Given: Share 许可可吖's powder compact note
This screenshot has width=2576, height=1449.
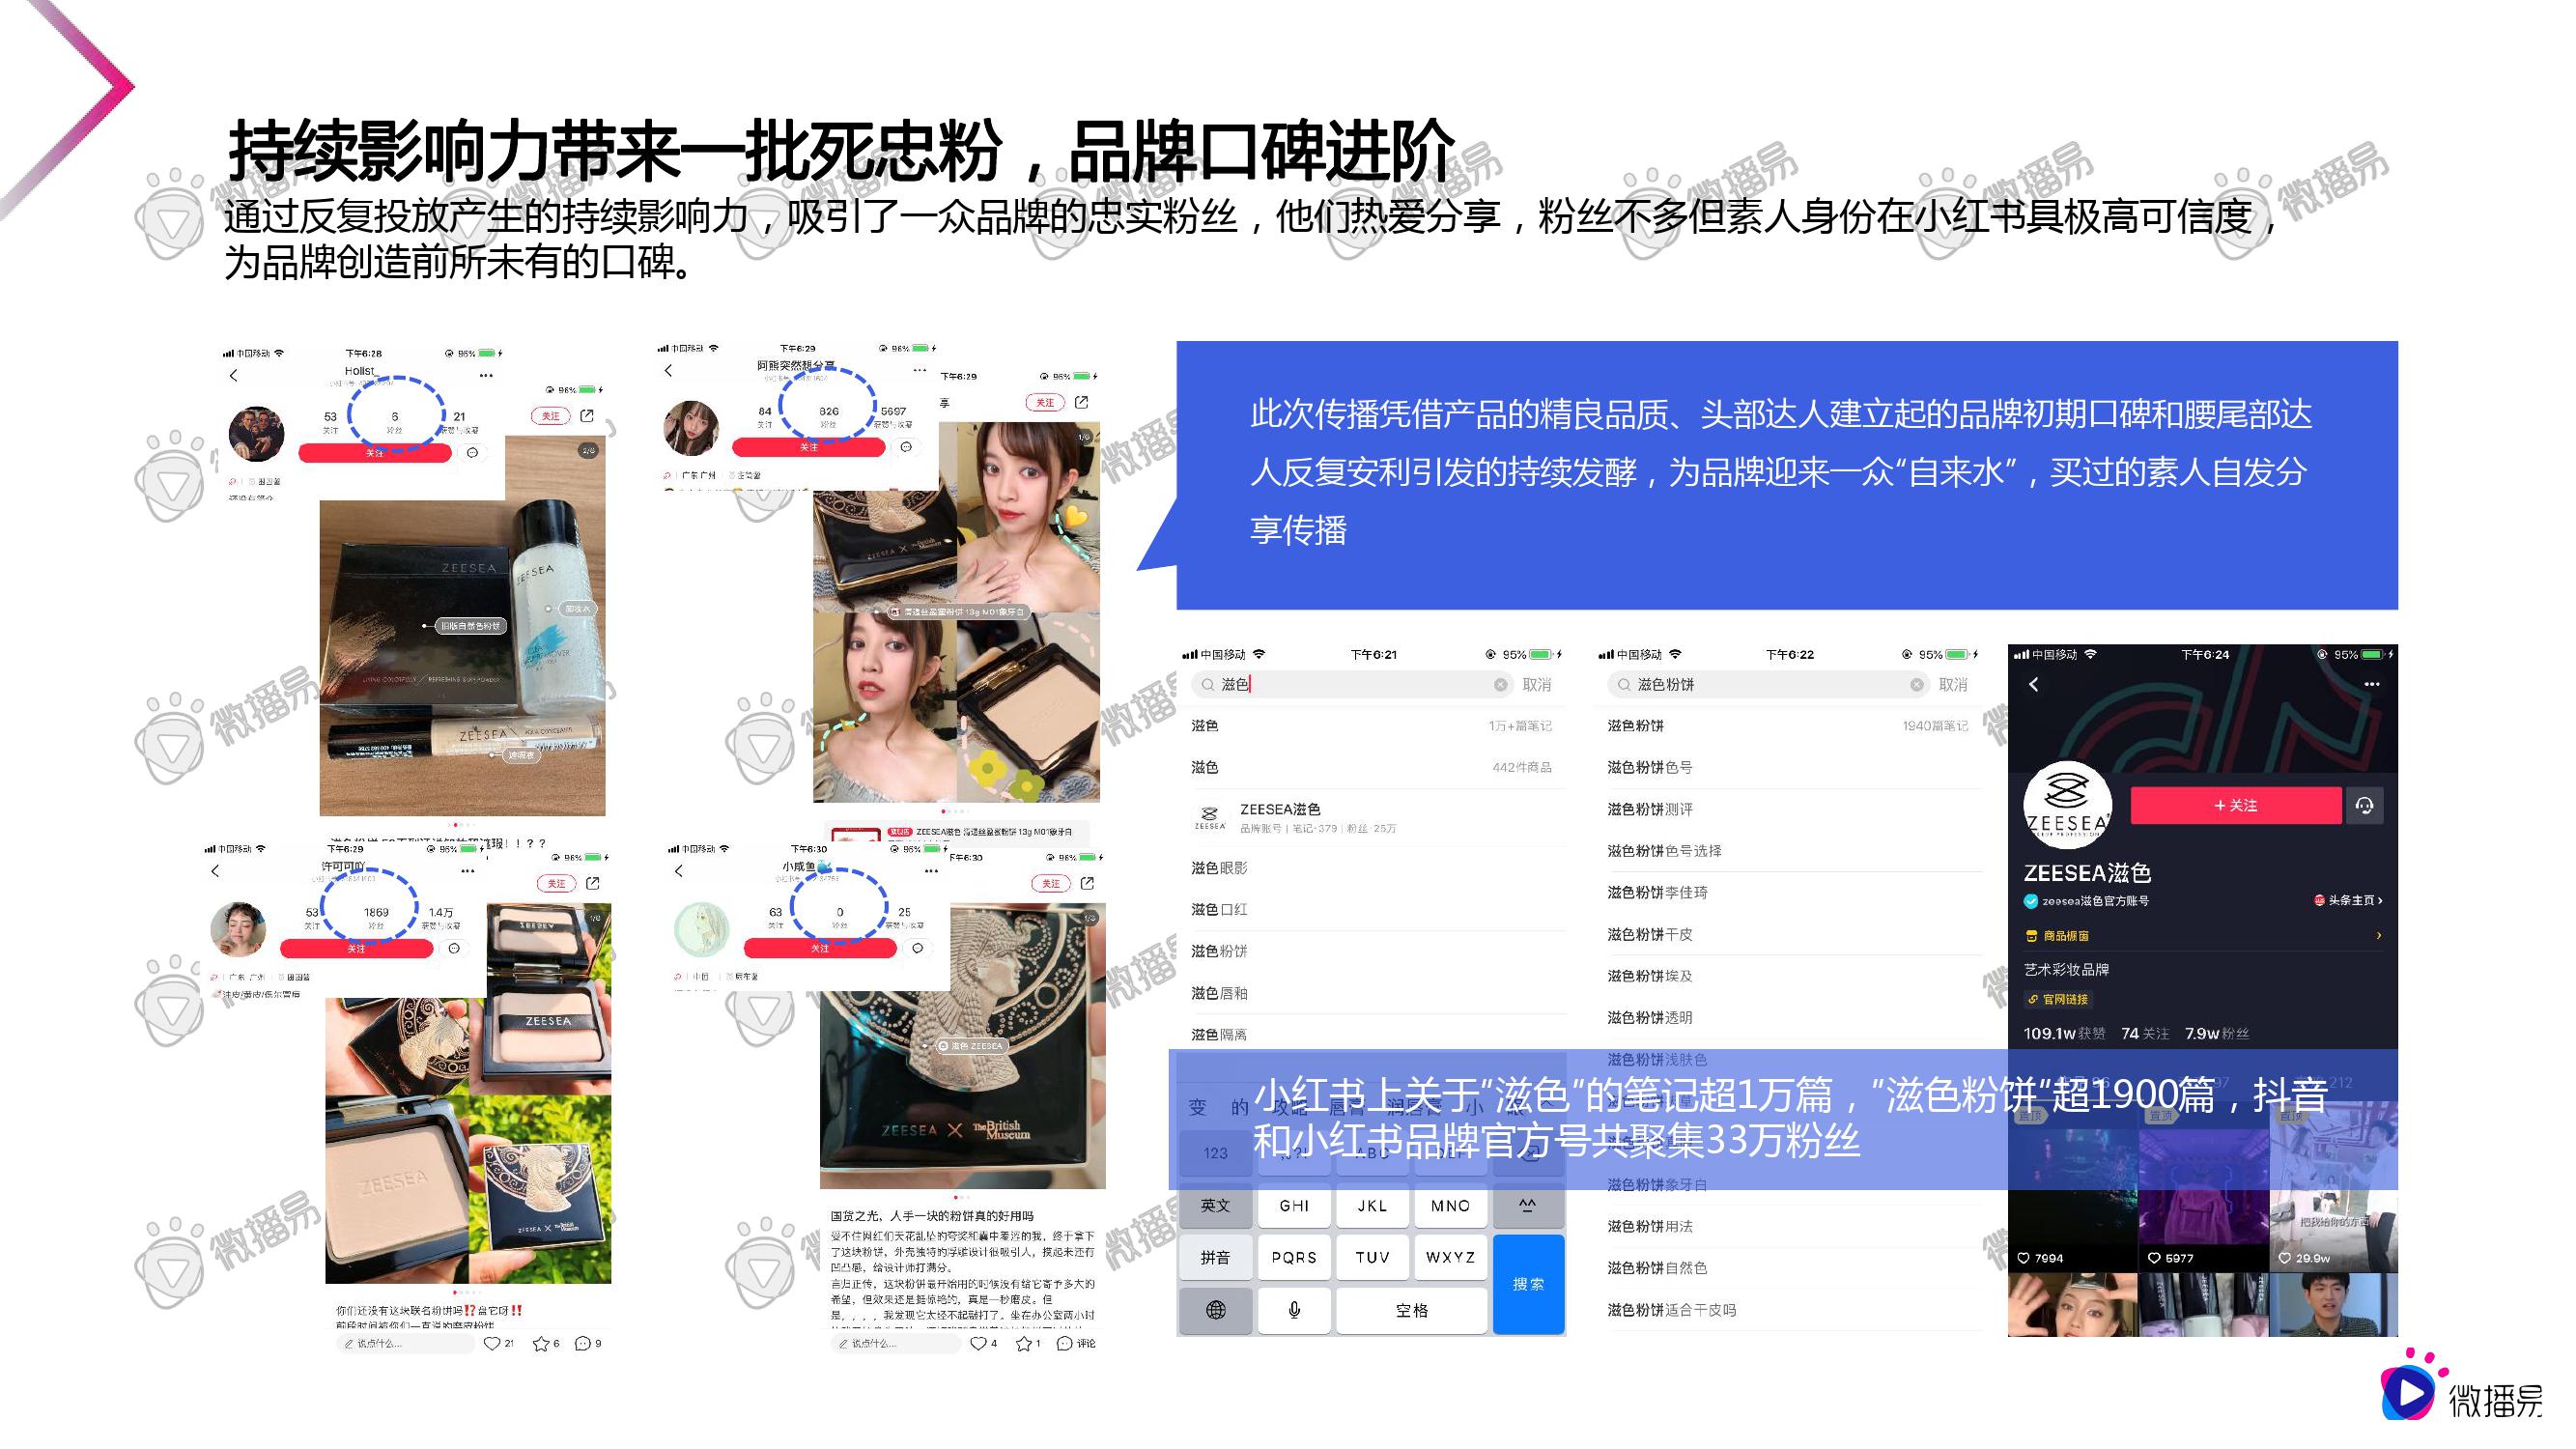Looking at the screenshot, I should pyautogui.click(x=593, y=883).
